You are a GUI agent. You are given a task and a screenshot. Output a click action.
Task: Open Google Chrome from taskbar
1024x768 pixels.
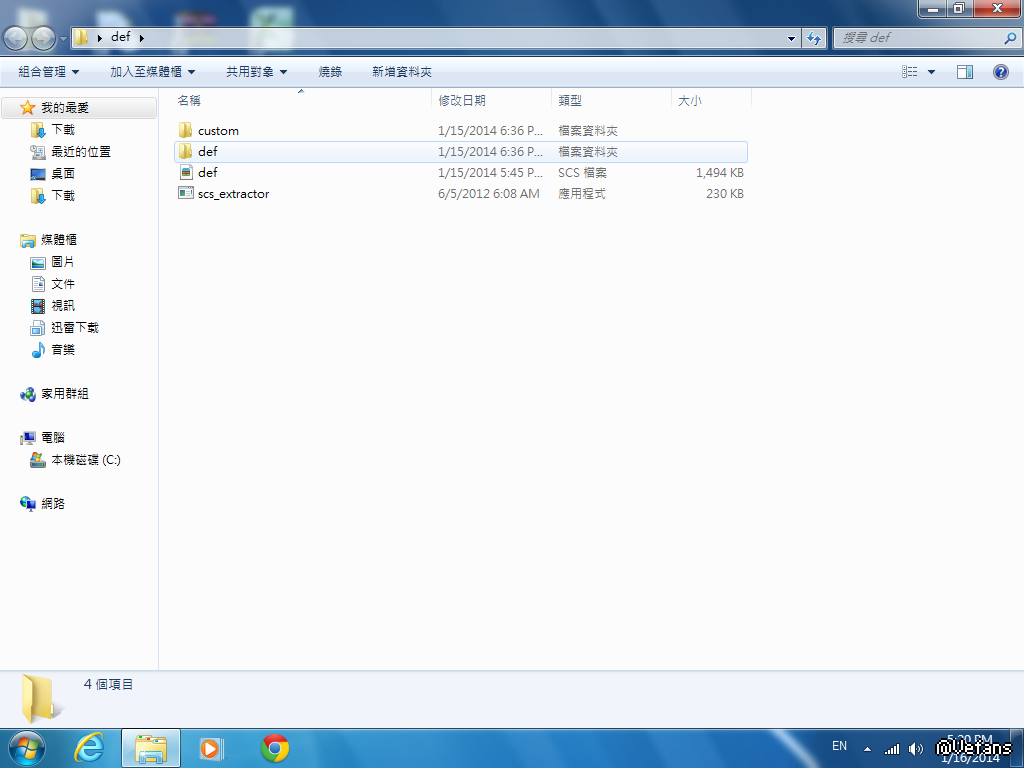click(275, 748)
